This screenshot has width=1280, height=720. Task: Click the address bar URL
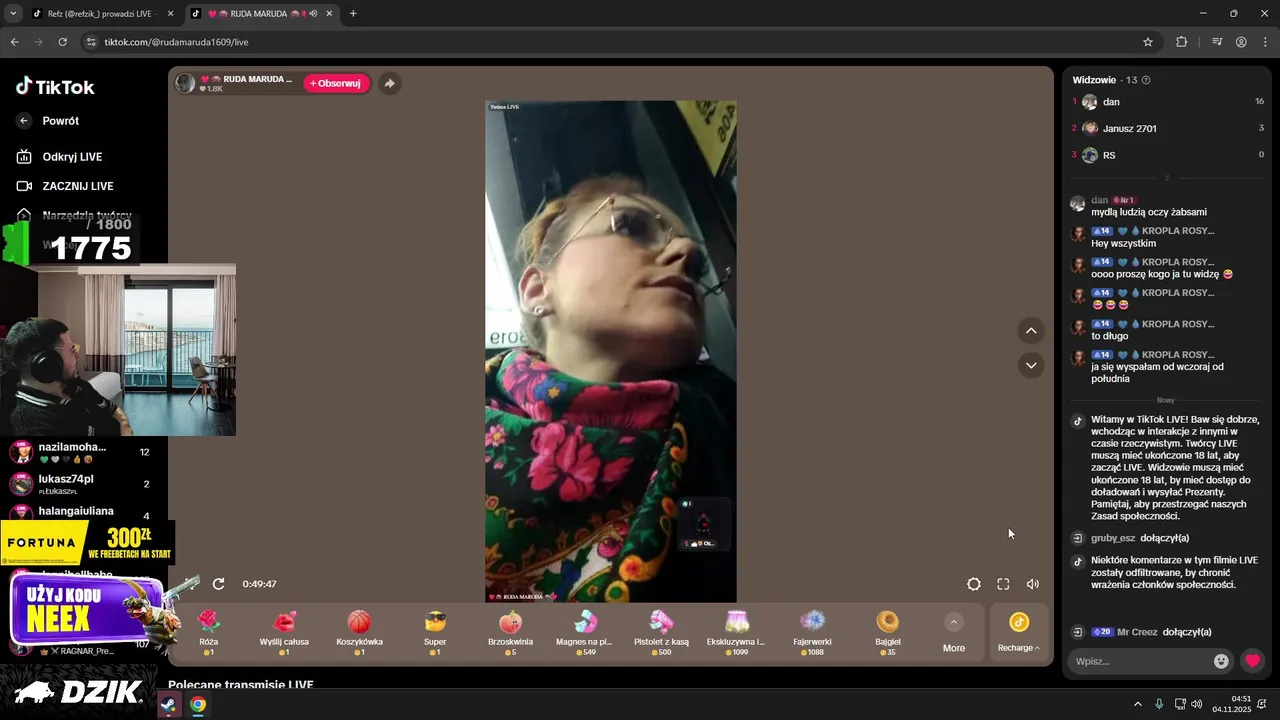[176, 42]
